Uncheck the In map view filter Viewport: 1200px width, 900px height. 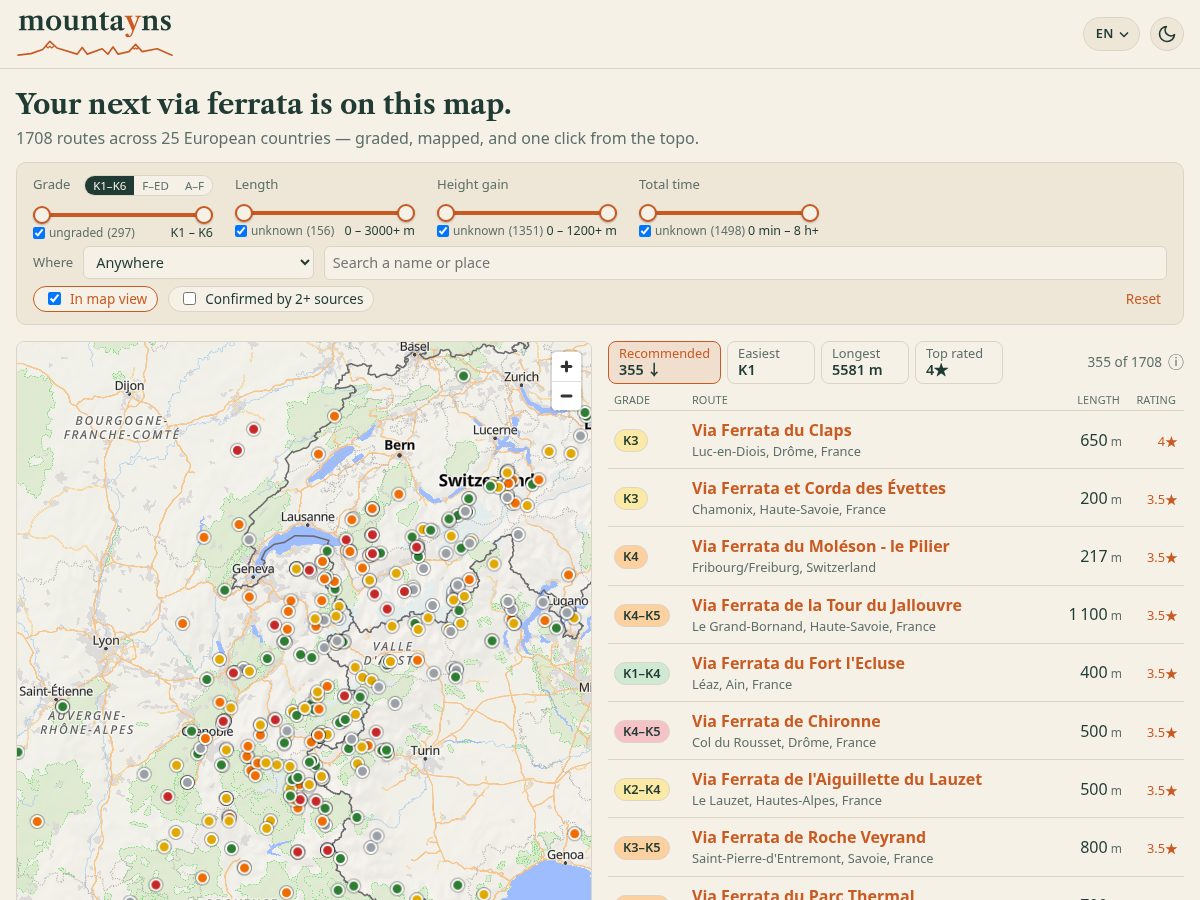[55, 299]
